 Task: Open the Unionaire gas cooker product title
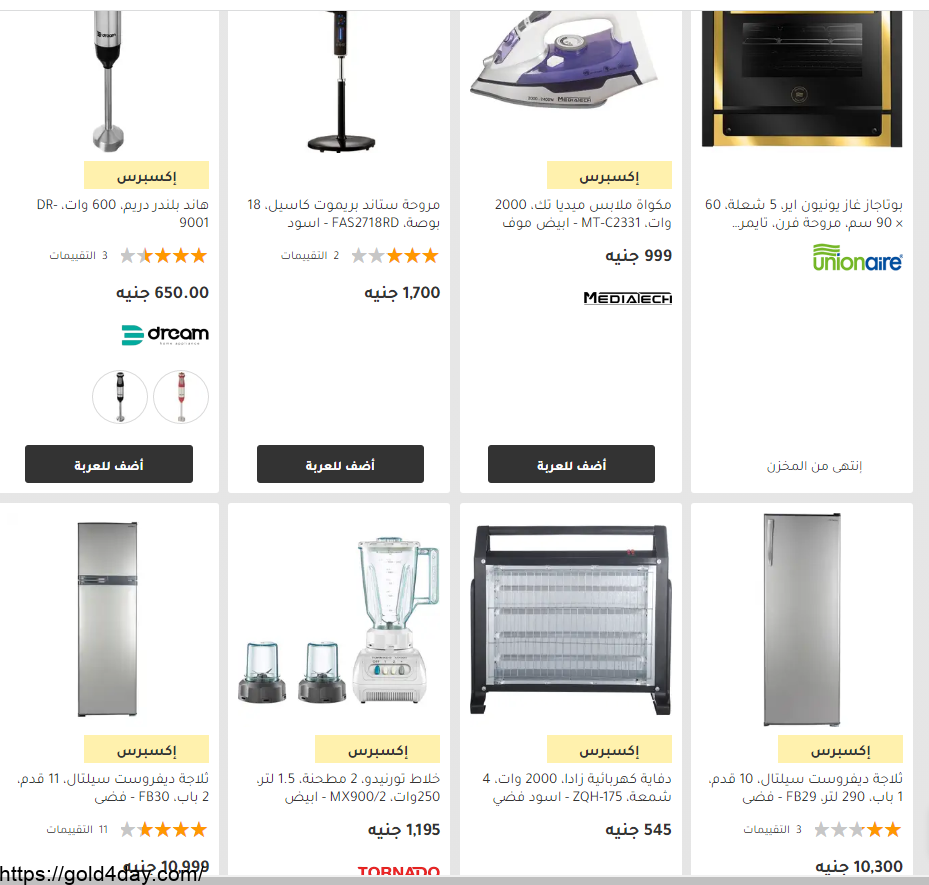pos(803,213)
